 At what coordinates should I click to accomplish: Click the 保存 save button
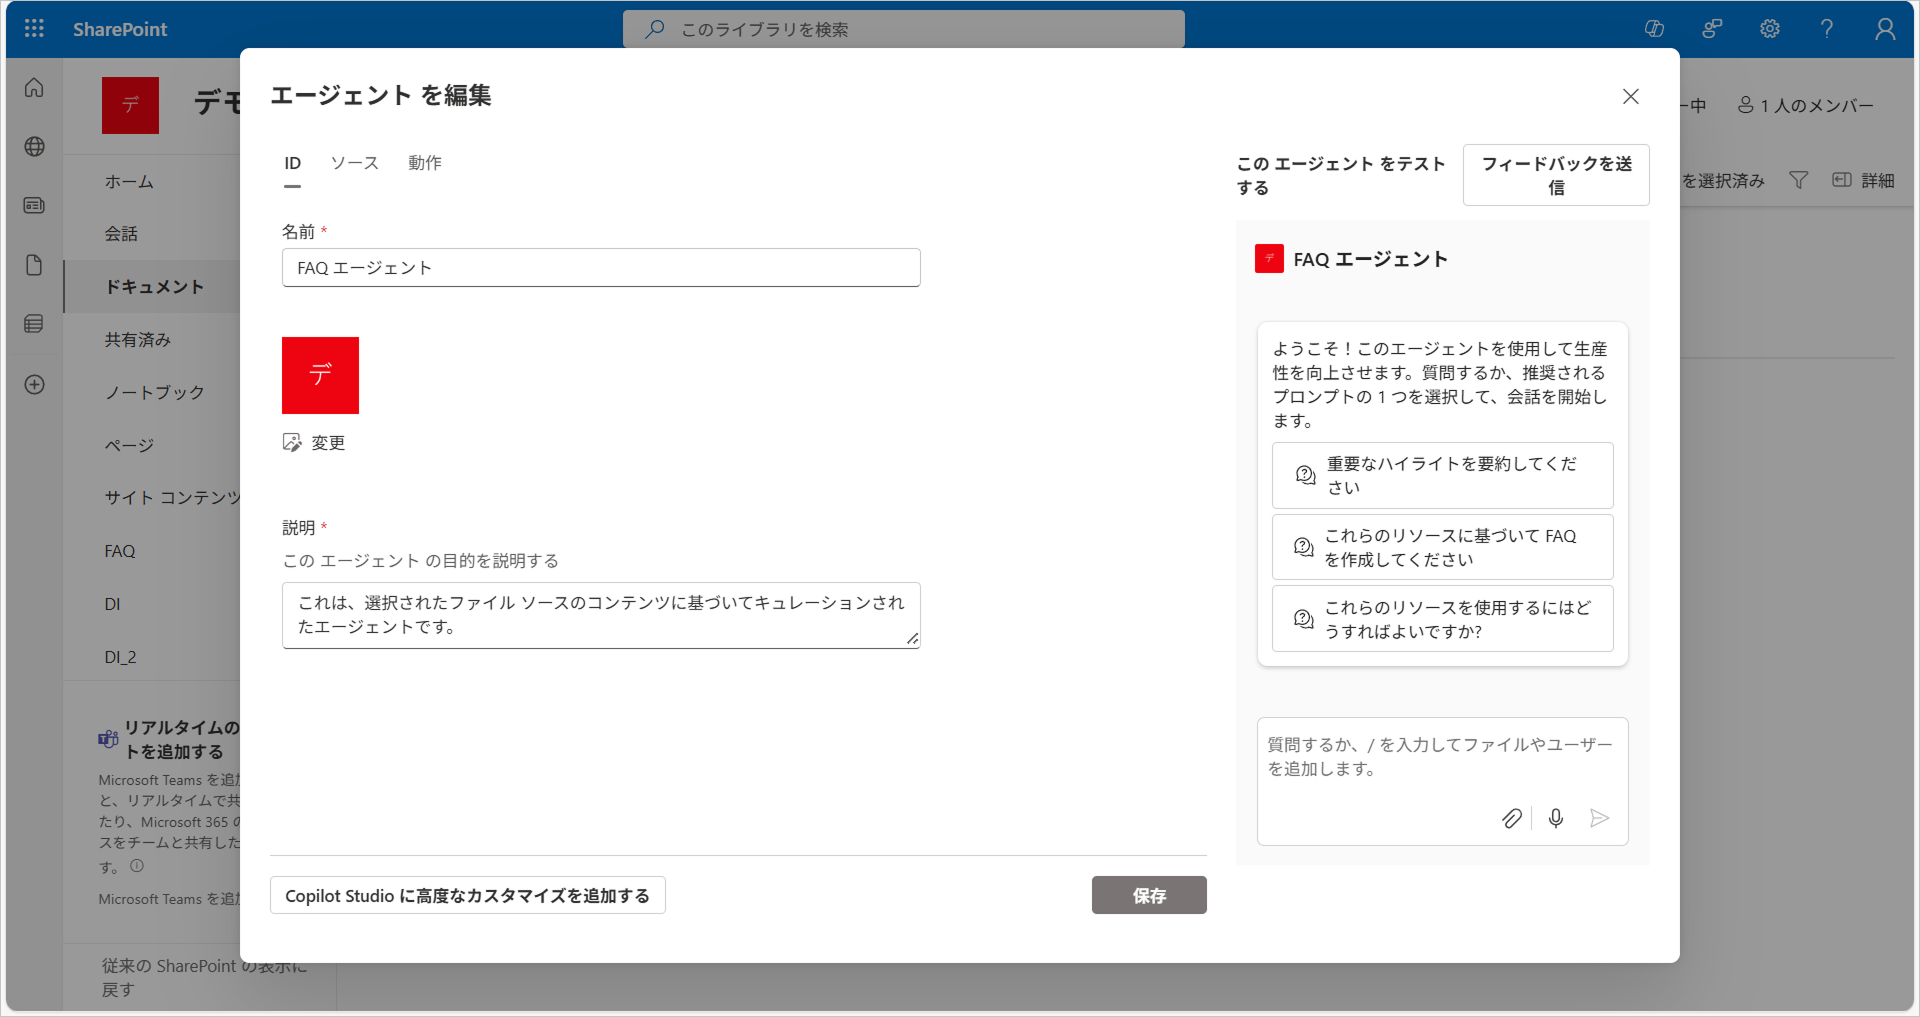[1149, 895]
